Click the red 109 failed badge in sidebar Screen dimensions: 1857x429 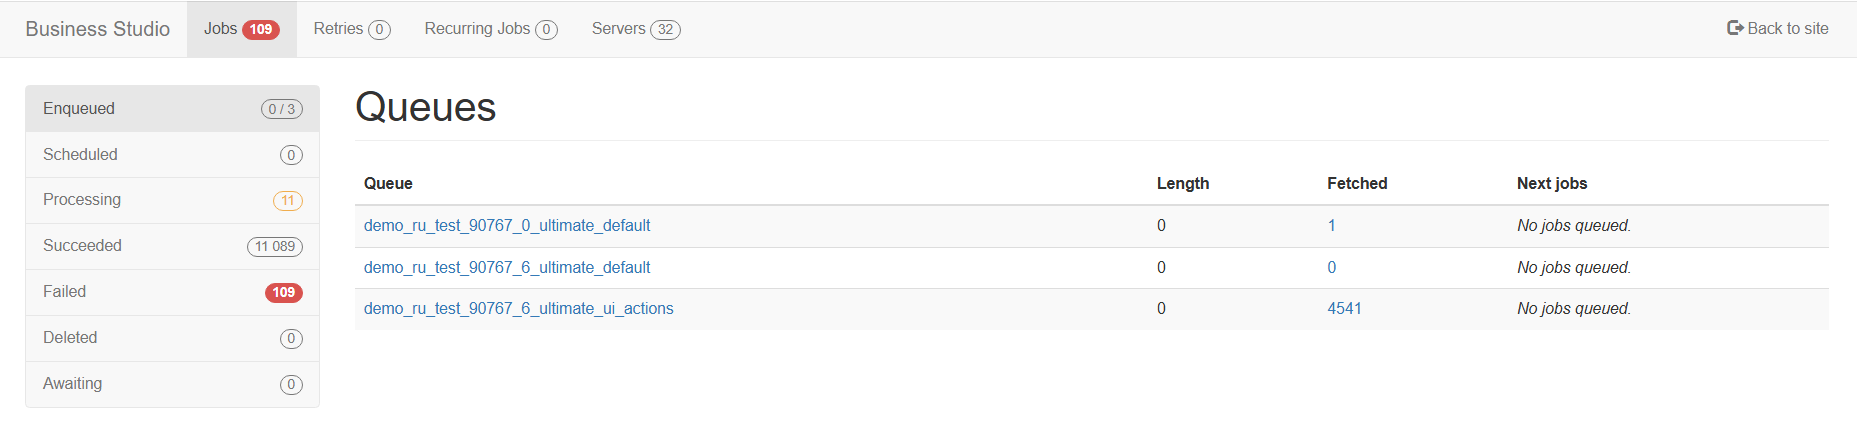[x=283, y=293]
